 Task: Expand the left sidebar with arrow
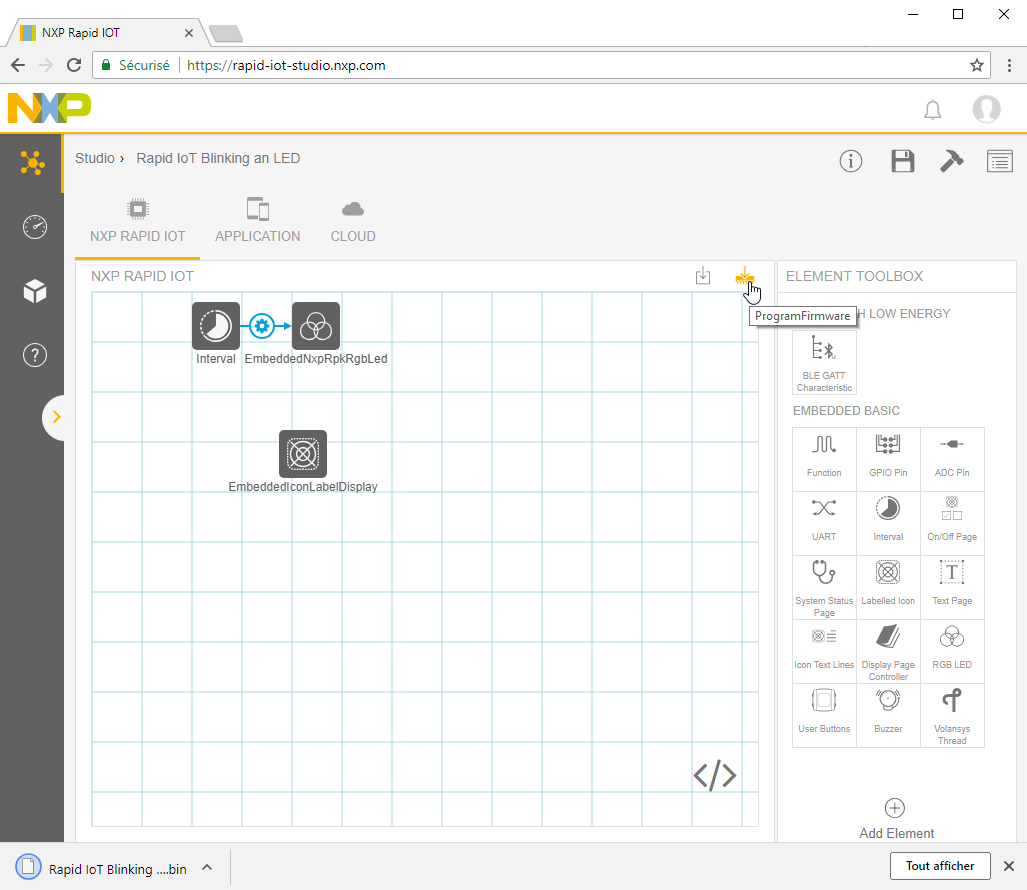56,417
